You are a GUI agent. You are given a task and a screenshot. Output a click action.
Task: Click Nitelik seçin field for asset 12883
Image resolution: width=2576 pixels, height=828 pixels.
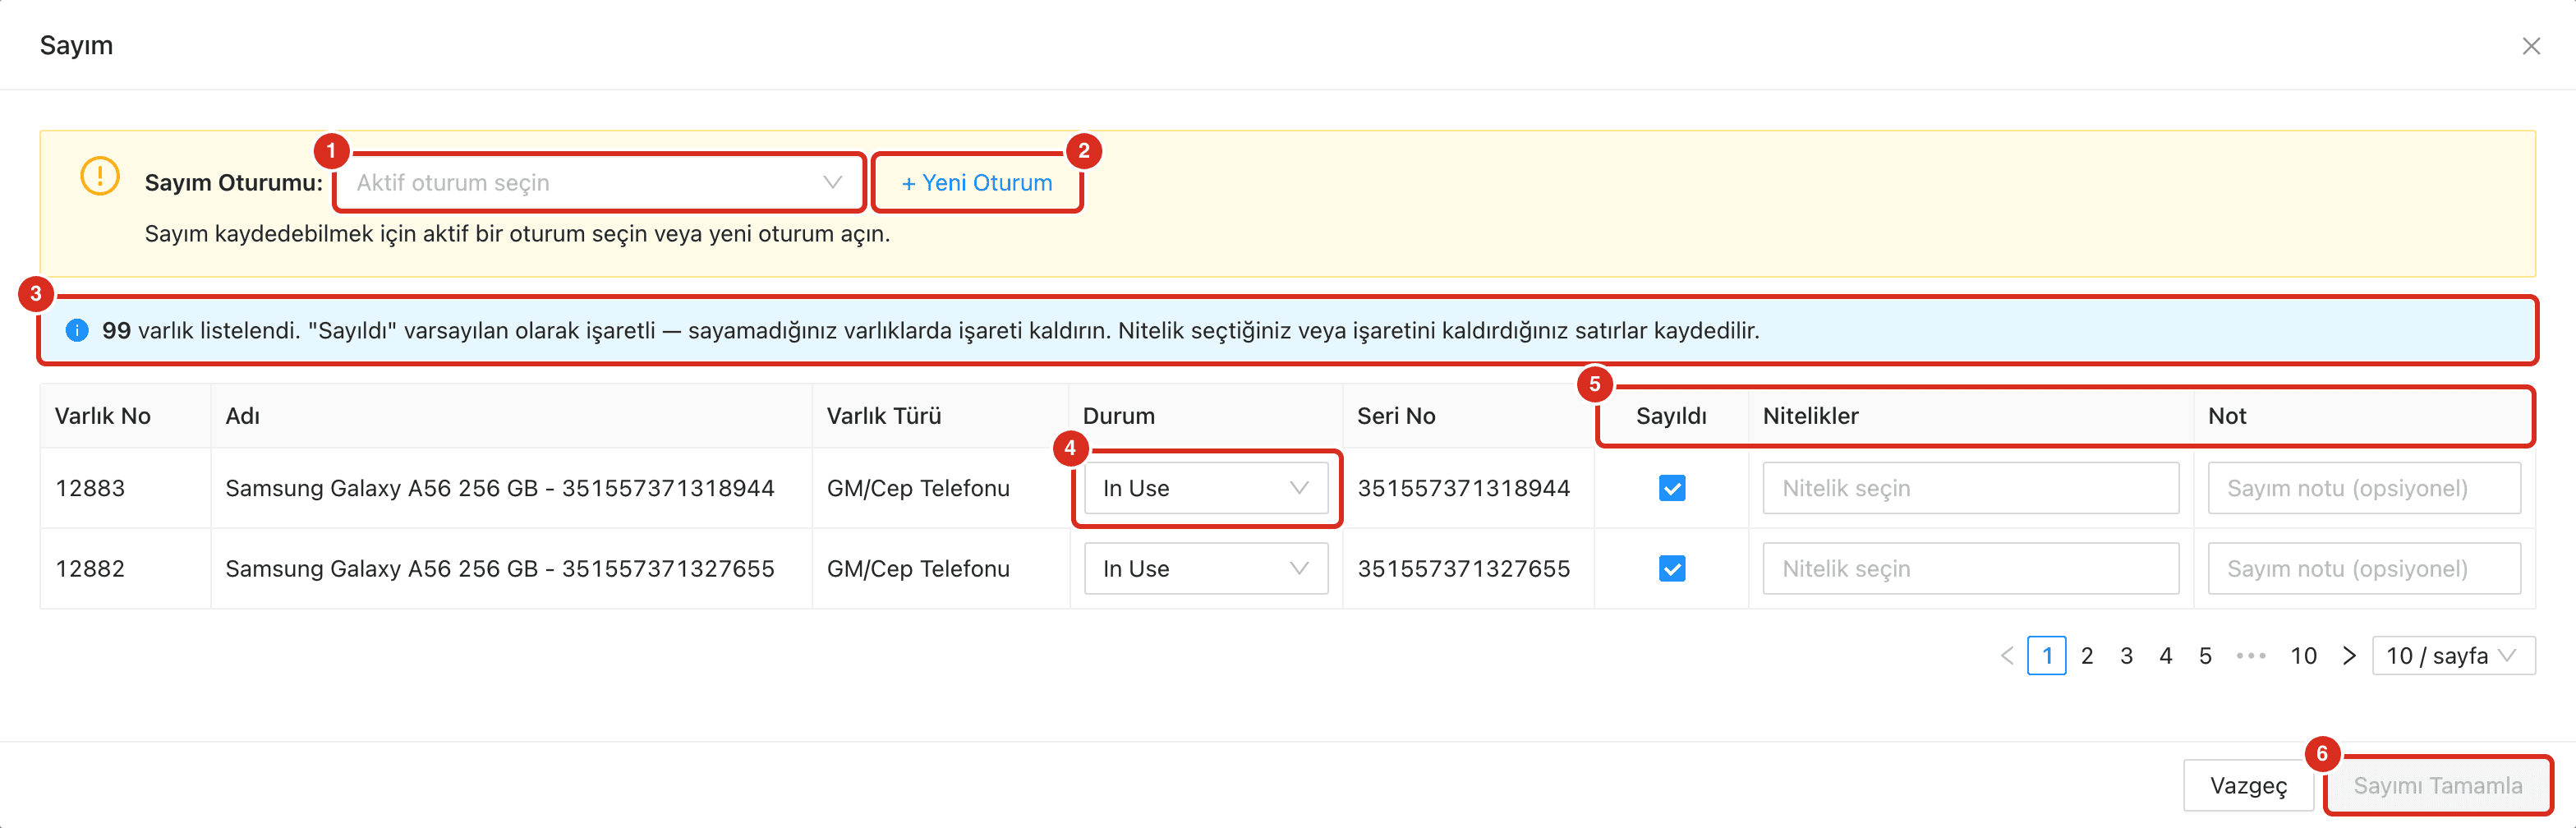[x=1970, y=488]
